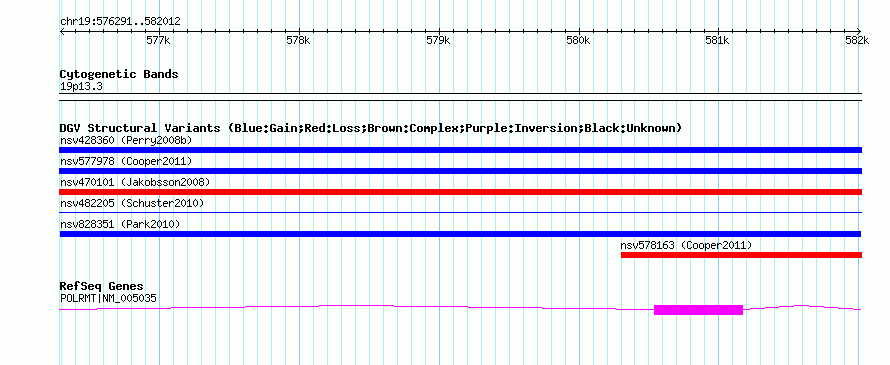Click the chr19:576291..582012 coordinate label
Image resolution: width=890 pixels, height=365 pixels.
[120, 22]
